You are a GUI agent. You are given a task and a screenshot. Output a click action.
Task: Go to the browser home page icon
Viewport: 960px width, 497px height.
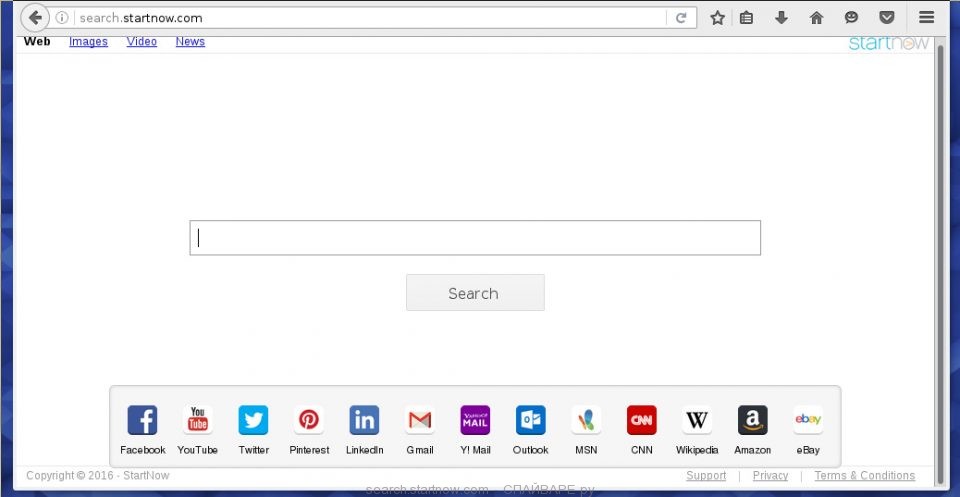pos(816,18)
